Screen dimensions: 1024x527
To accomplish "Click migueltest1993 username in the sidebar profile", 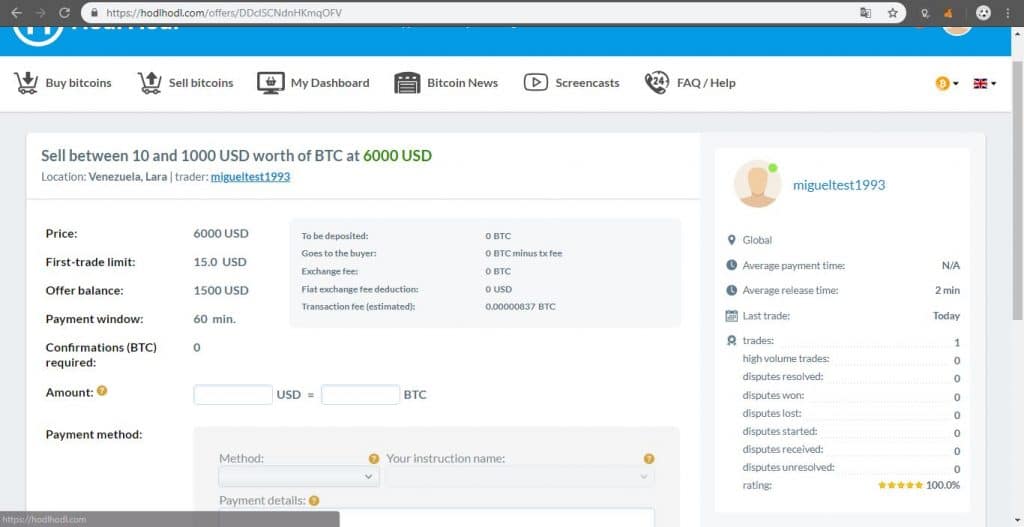I will coord(839,185).
